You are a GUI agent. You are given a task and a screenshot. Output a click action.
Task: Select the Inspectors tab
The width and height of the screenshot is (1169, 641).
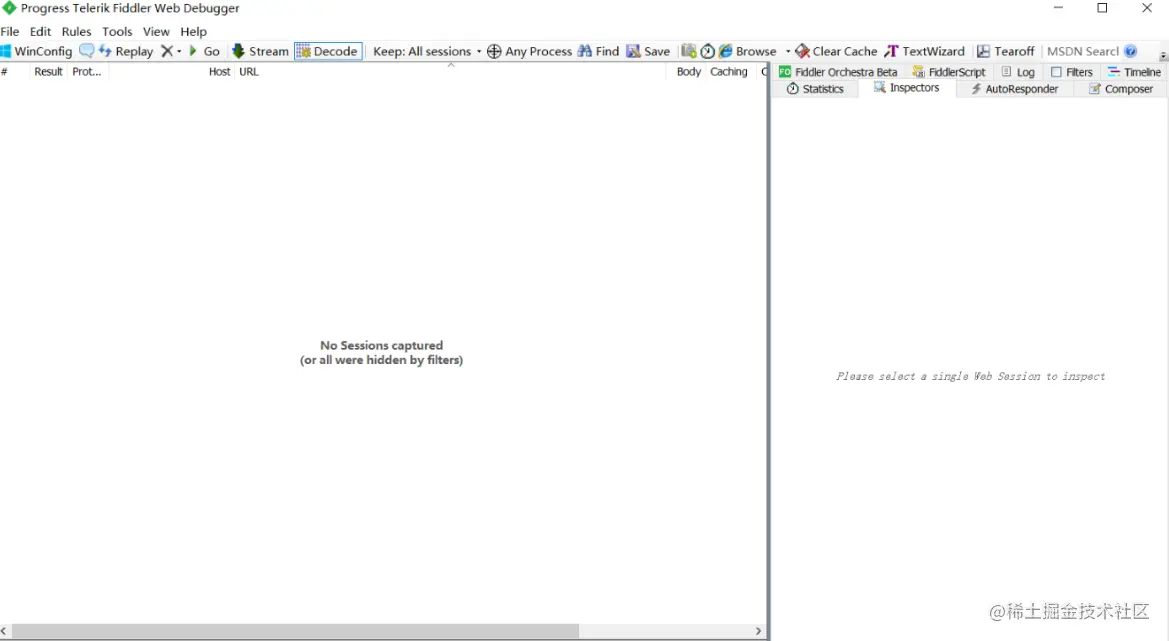coord(907,88)
